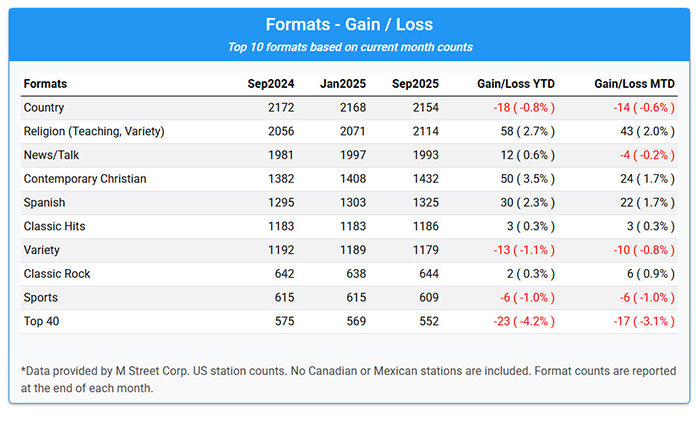Click the Contemporary Christian format name

pyautogui.click(x=85, y=179)
